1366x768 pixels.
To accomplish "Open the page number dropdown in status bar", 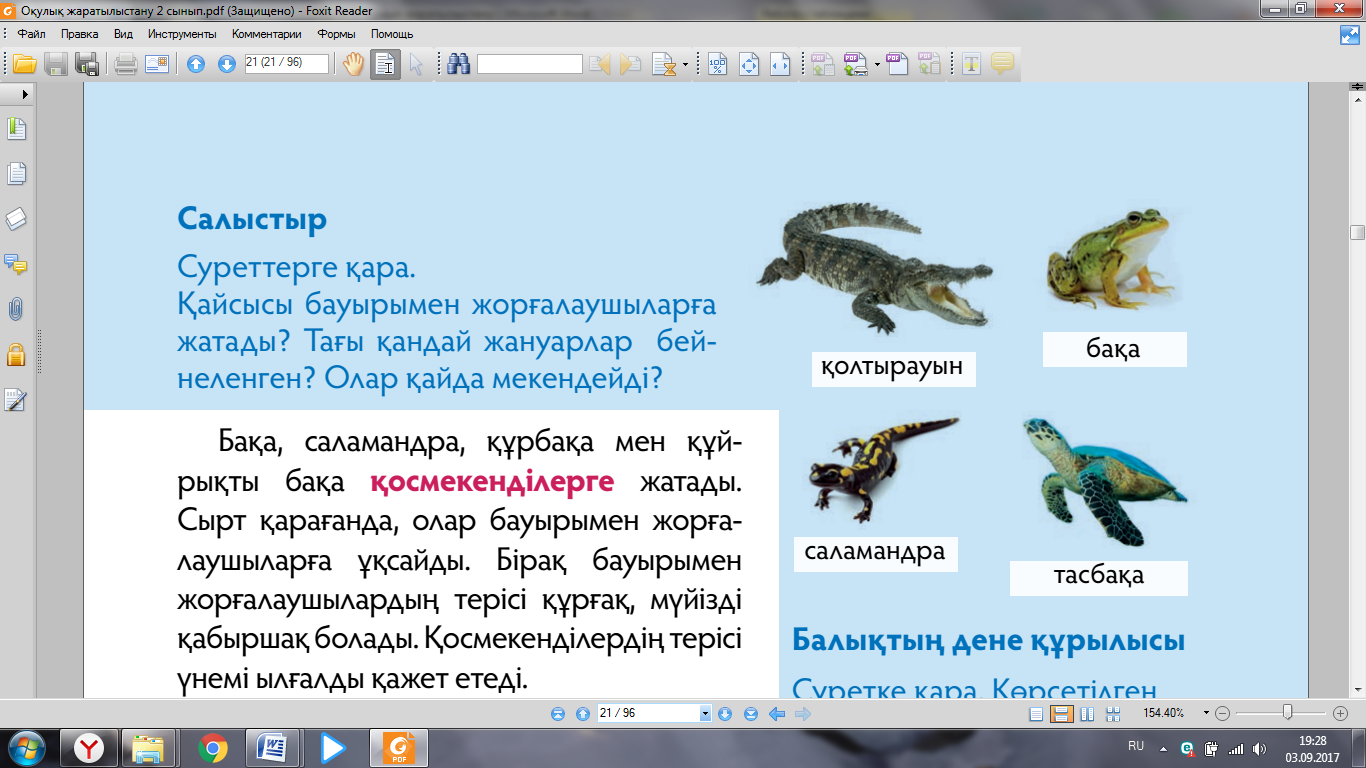I will (x=705, y=714).
